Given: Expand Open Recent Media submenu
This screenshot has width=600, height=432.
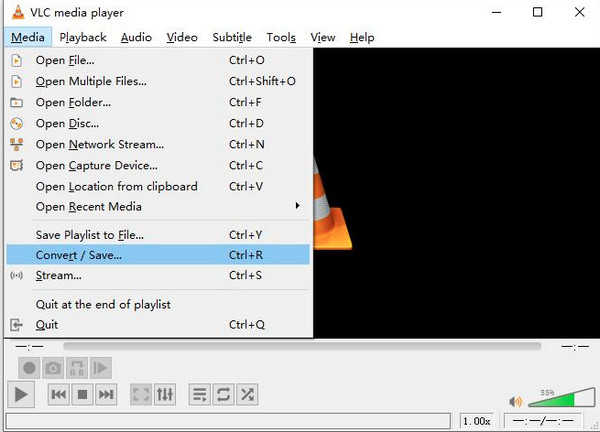Looking at the screenshot, I should [x=158, y=207].
